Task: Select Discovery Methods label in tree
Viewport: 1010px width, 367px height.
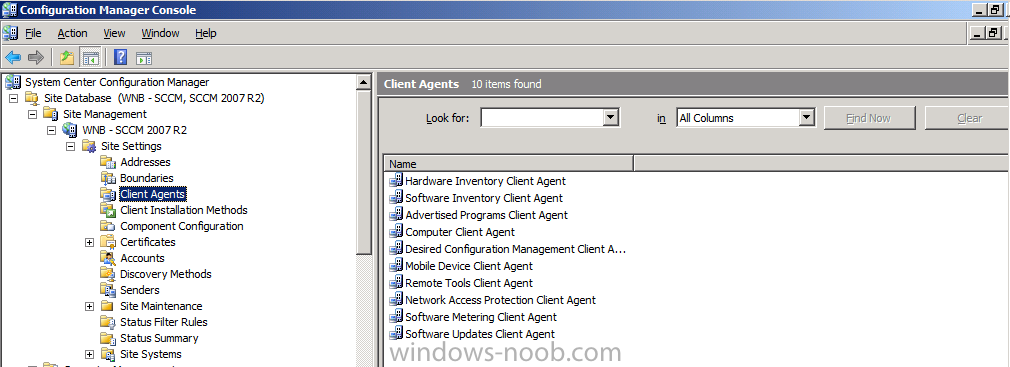Action: coord(166,274)
